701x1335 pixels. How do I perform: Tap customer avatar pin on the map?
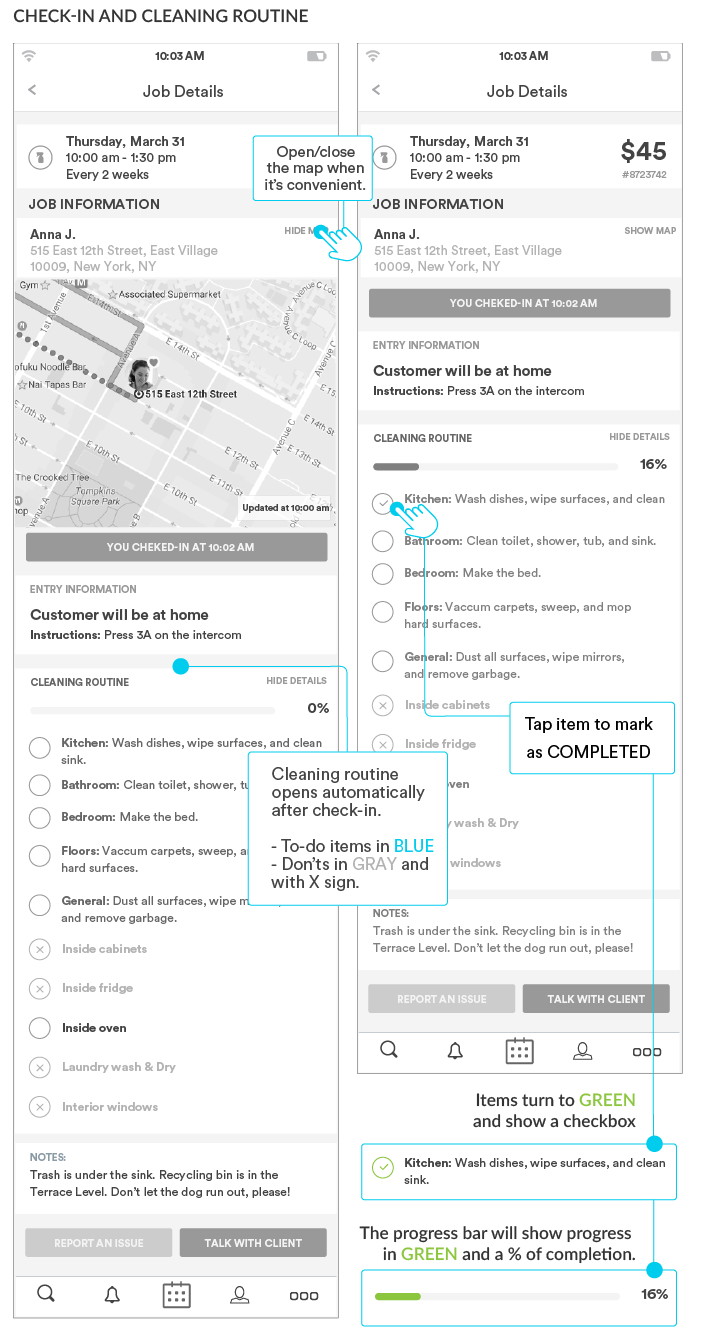[x=141, y=374]
